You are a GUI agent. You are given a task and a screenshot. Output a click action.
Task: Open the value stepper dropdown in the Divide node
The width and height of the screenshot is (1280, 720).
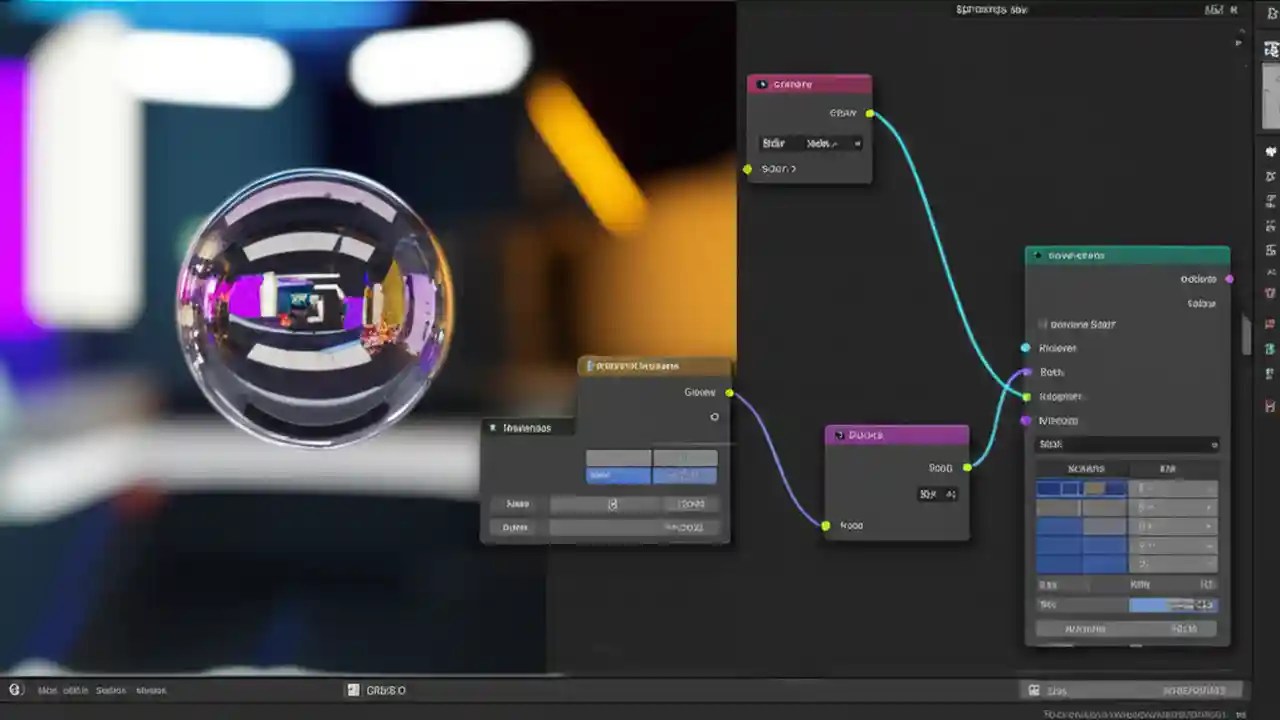[938, 494]
